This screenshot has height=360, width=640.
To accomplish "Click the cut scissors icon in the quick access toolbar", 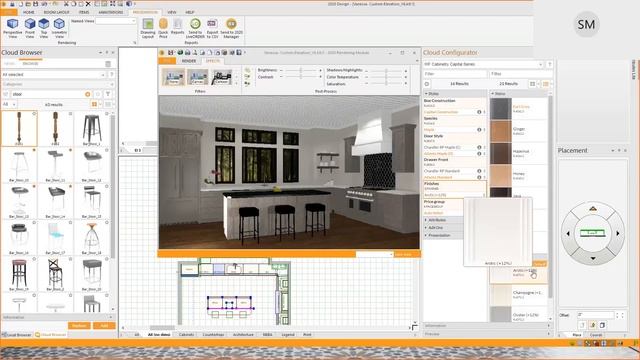I will tap(66, 4).
